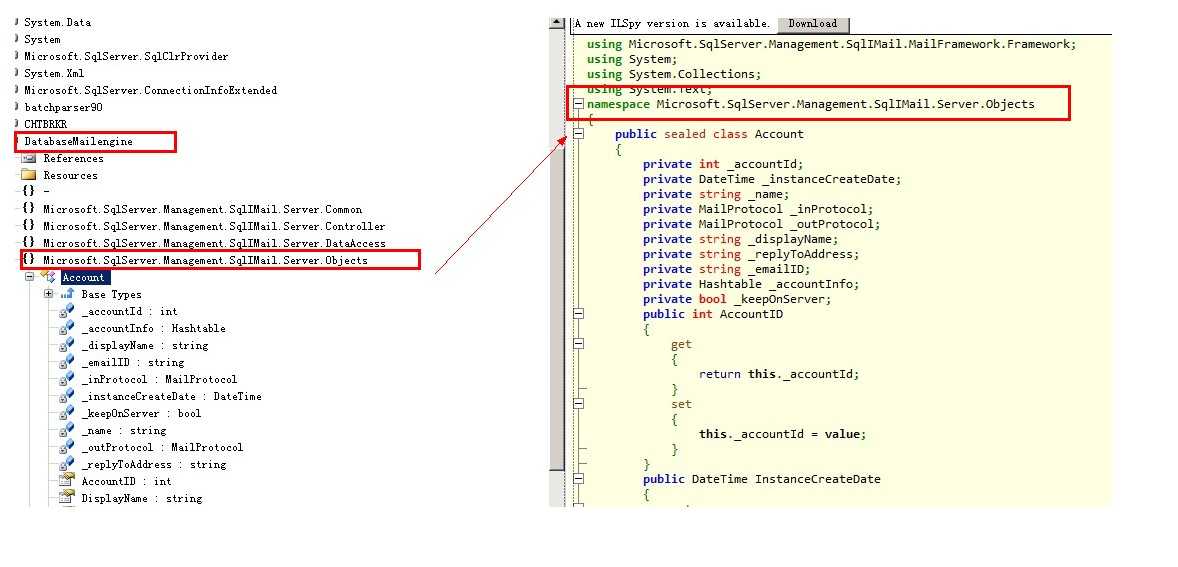Collapse the public int AccountID property block
The width and height of the screenshot is (1178, 567).
578,314
